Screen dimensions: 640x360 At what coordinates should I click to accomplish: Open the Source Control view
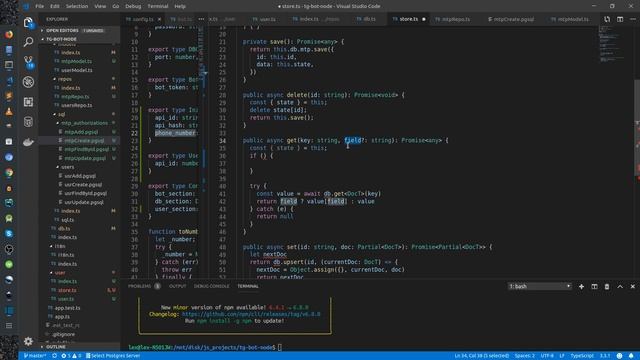point(28,62)
